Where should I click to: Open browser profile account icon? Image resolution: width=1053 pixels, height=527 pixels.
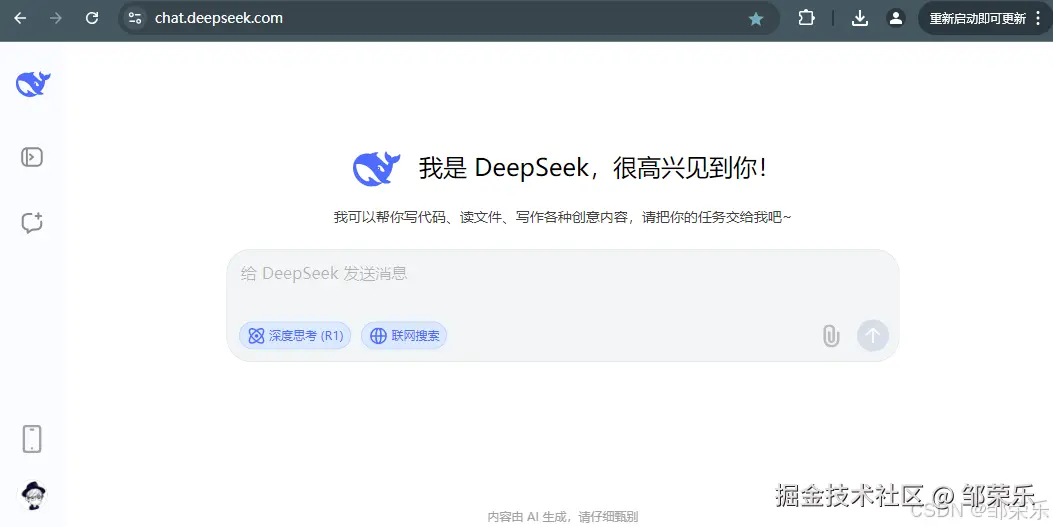point(896,18)
